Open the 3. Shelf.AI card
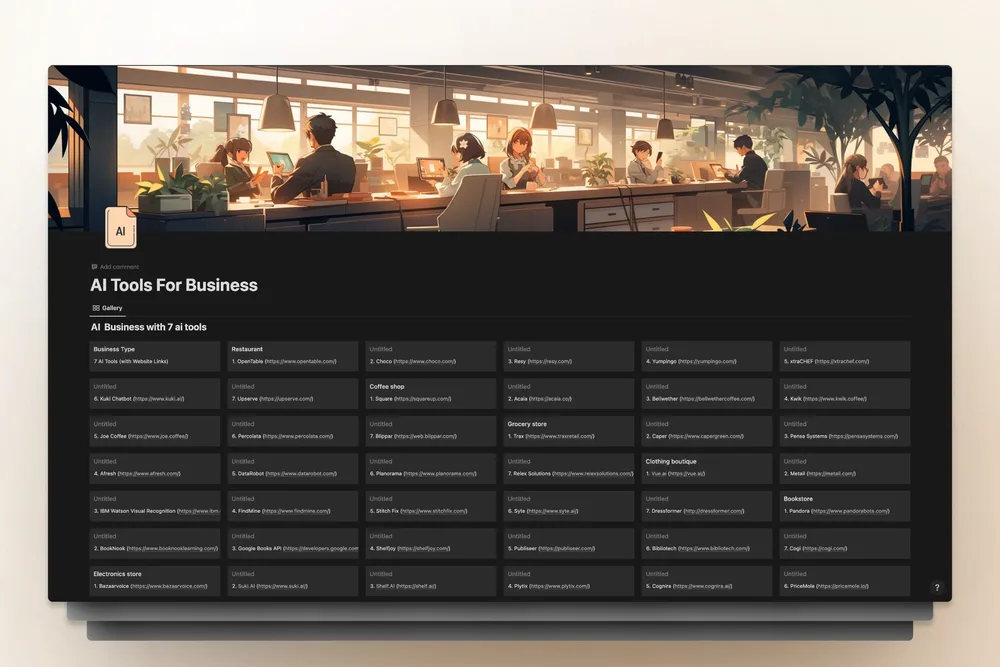The width and height of the screenshot is (1000, 667). click(431, 581)
